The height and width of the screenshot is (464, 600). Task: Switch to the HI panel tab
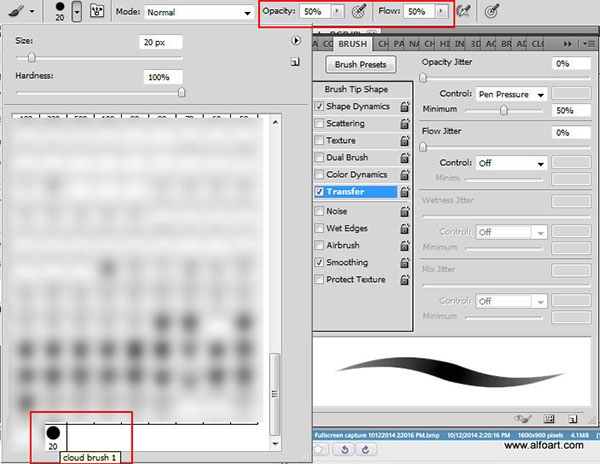click(445, 44)
